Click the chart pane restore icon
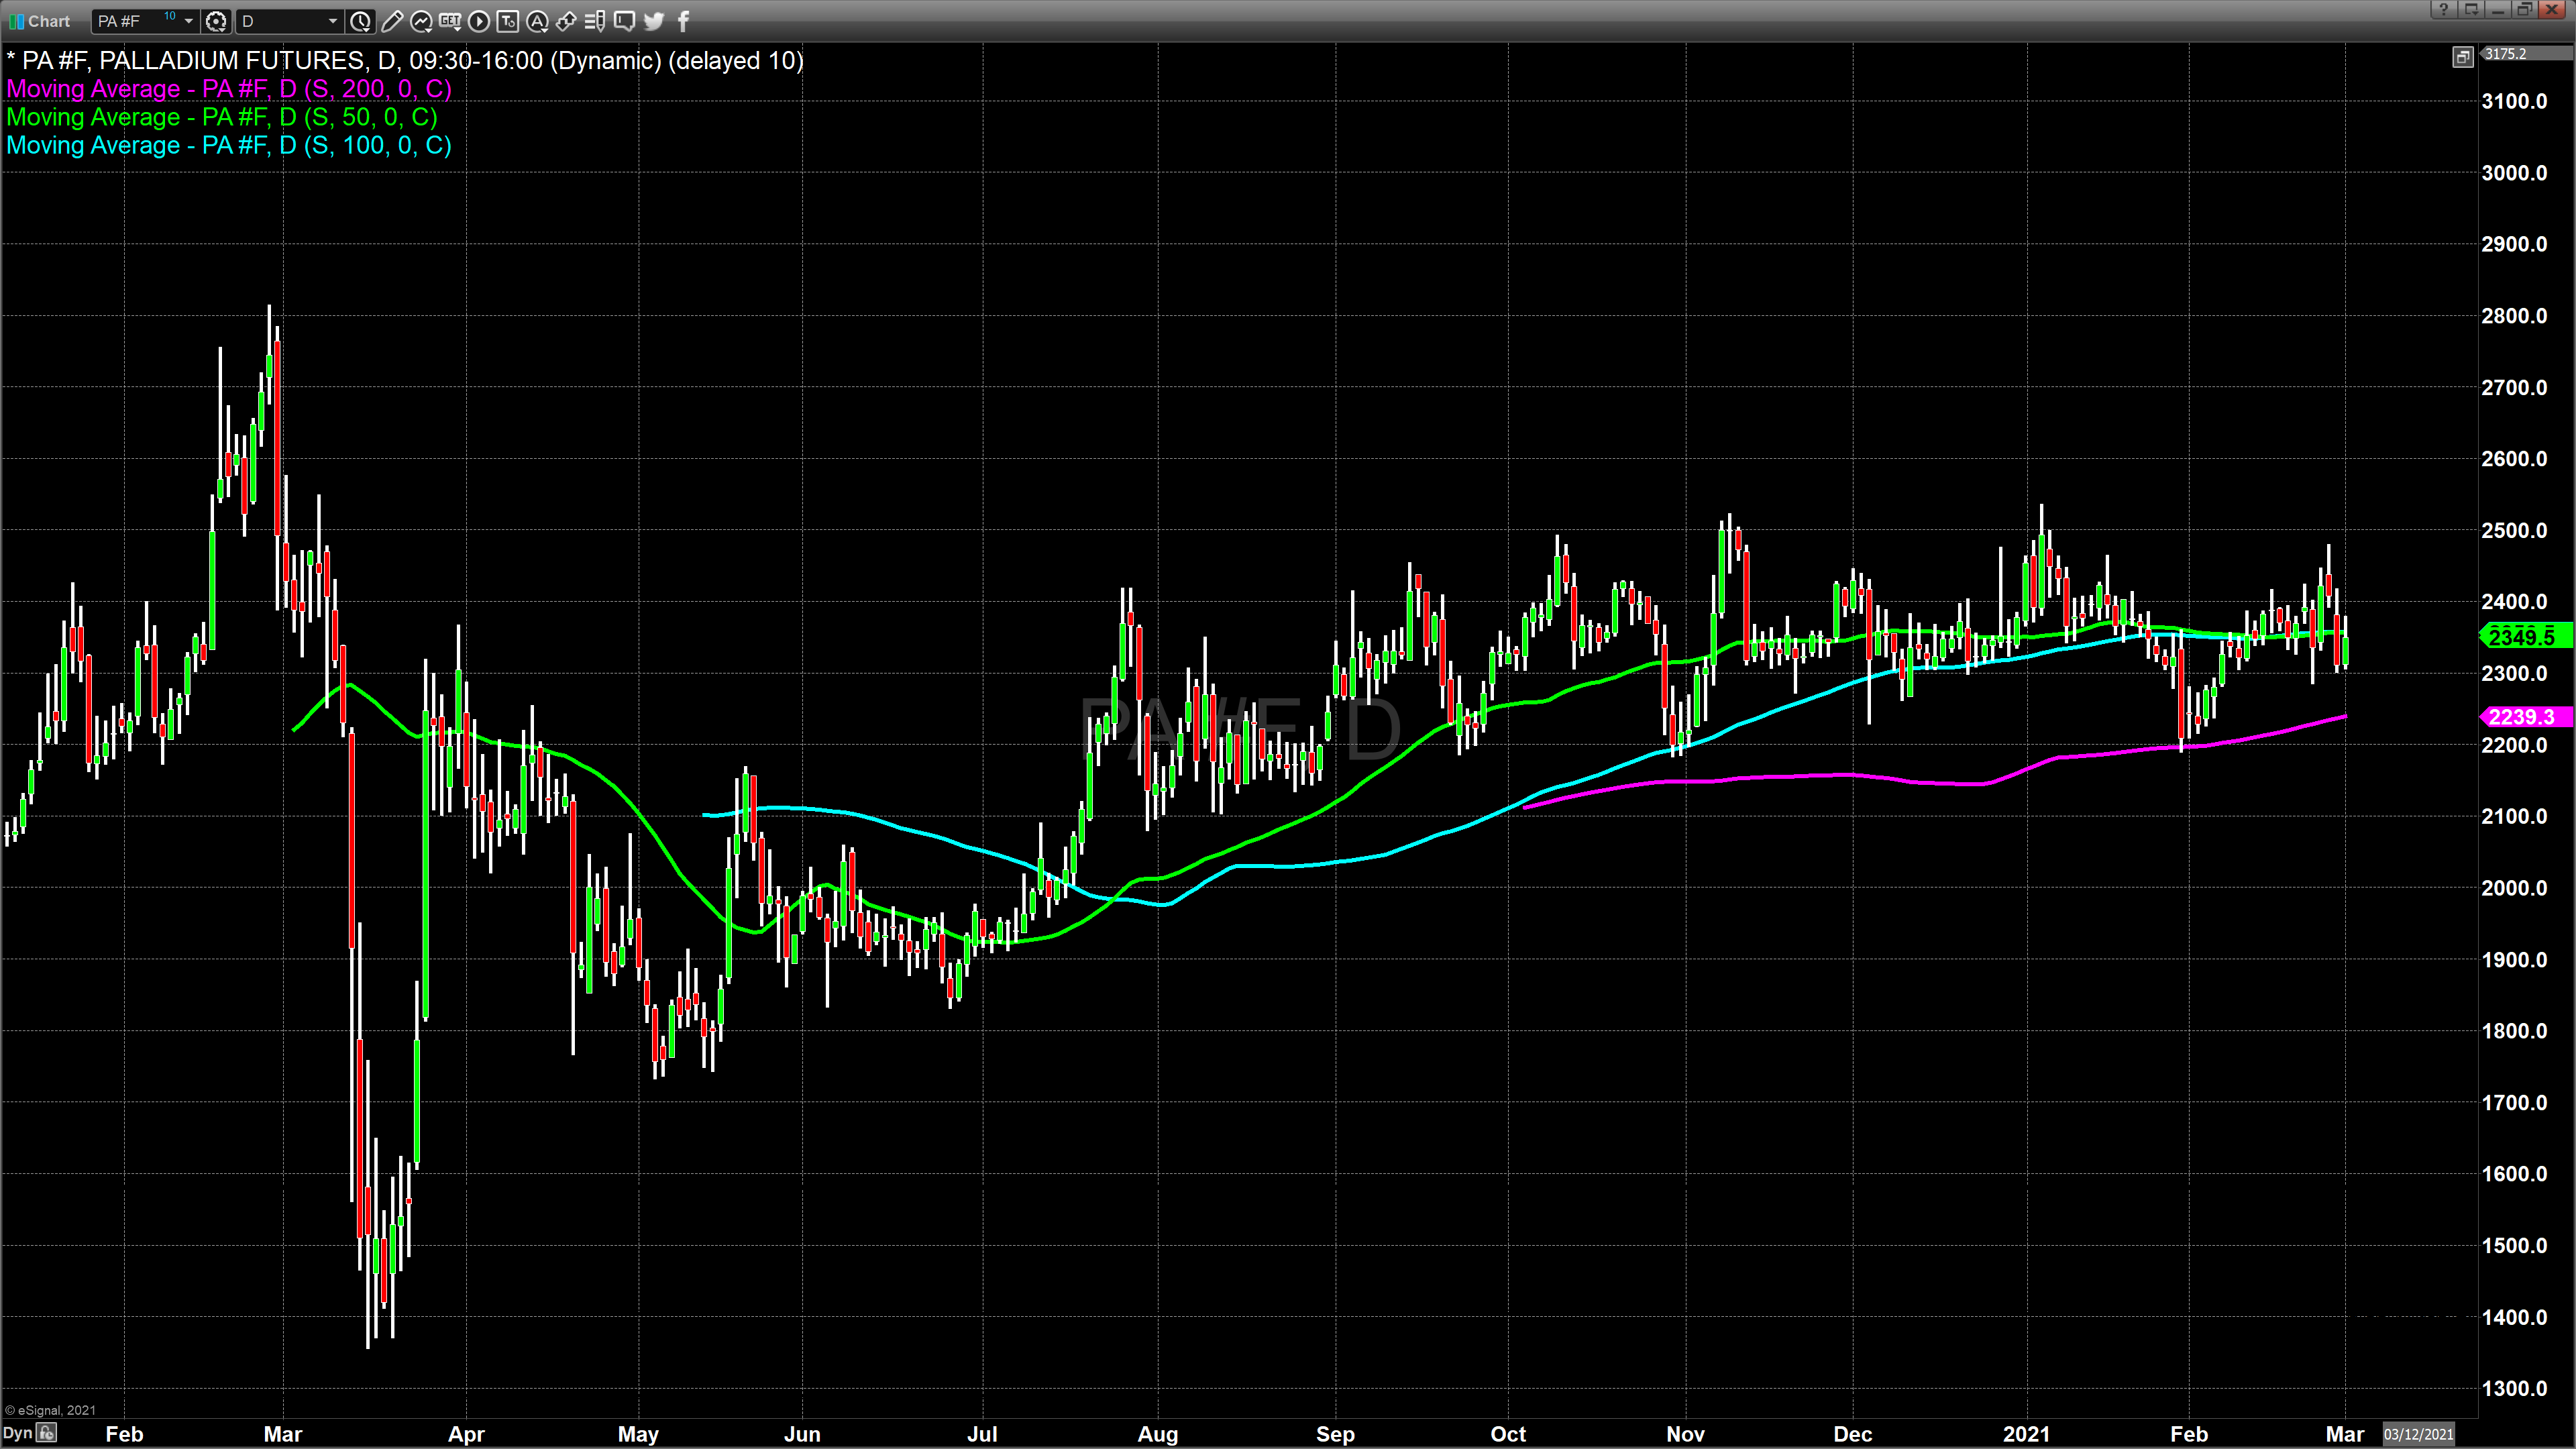2576x1449 pixels. (2463, 57)
